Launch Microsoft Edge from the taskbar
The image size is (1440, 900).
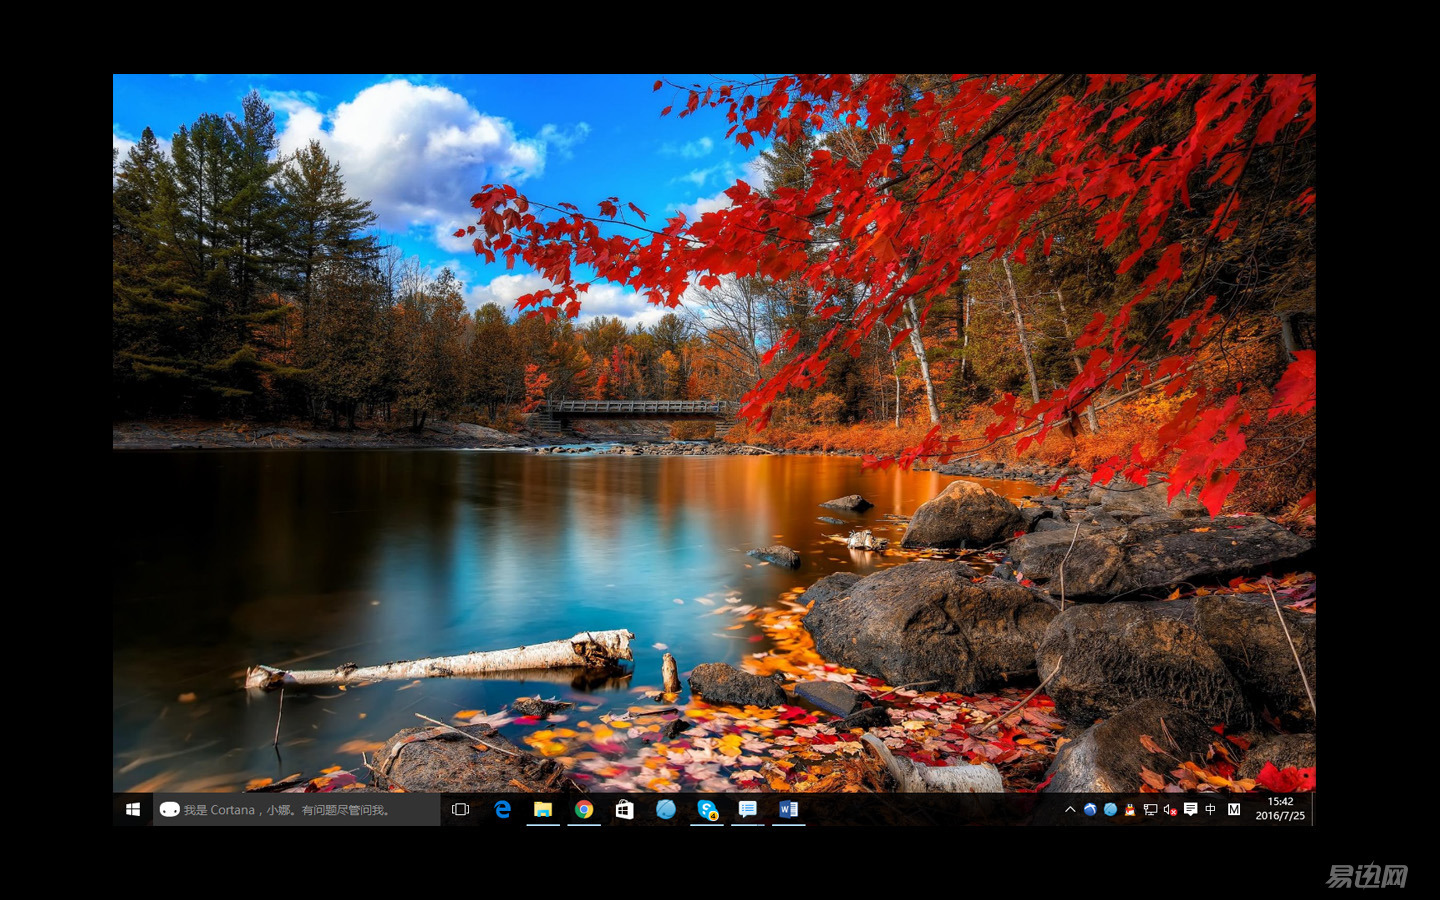click(x=502, y=810)
